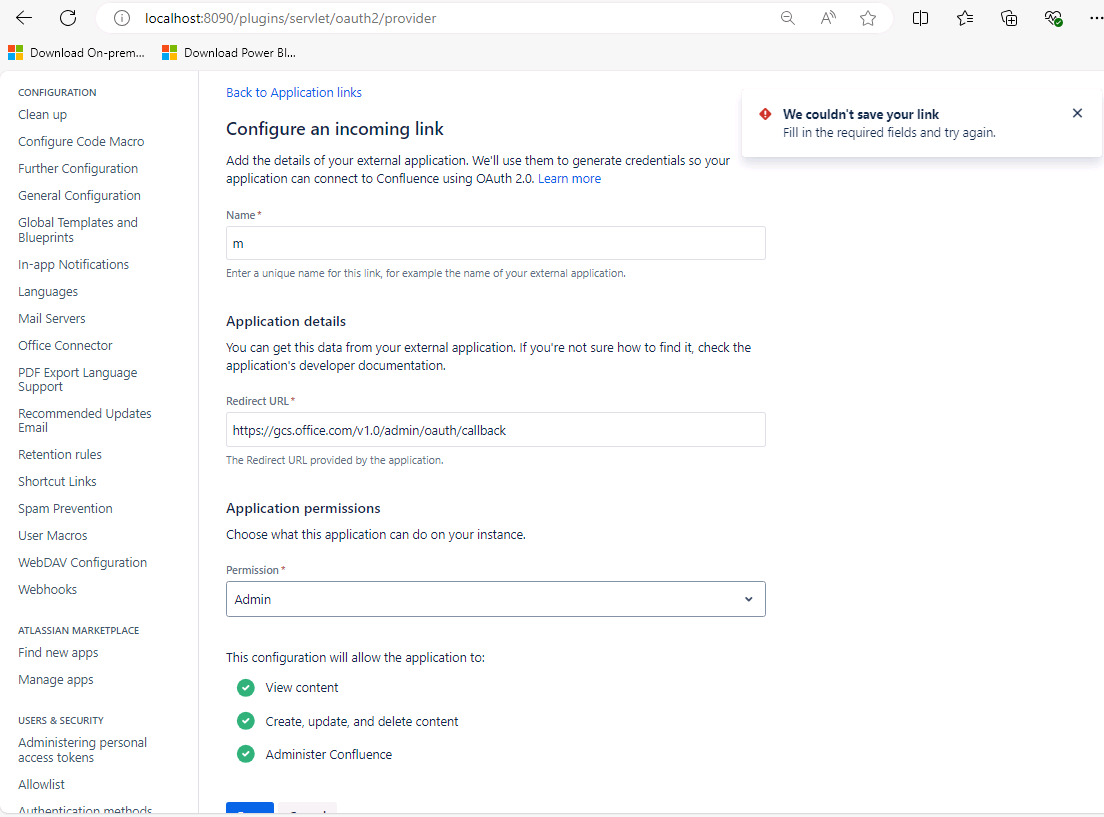Open PDF Export Language Support

click(x=78, y=380)
